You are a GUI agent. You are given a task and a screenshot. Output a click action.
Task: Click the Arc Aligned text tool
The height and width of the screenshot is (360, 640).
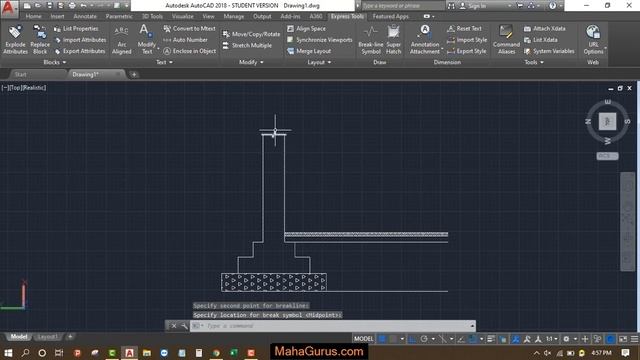point(122,40)
